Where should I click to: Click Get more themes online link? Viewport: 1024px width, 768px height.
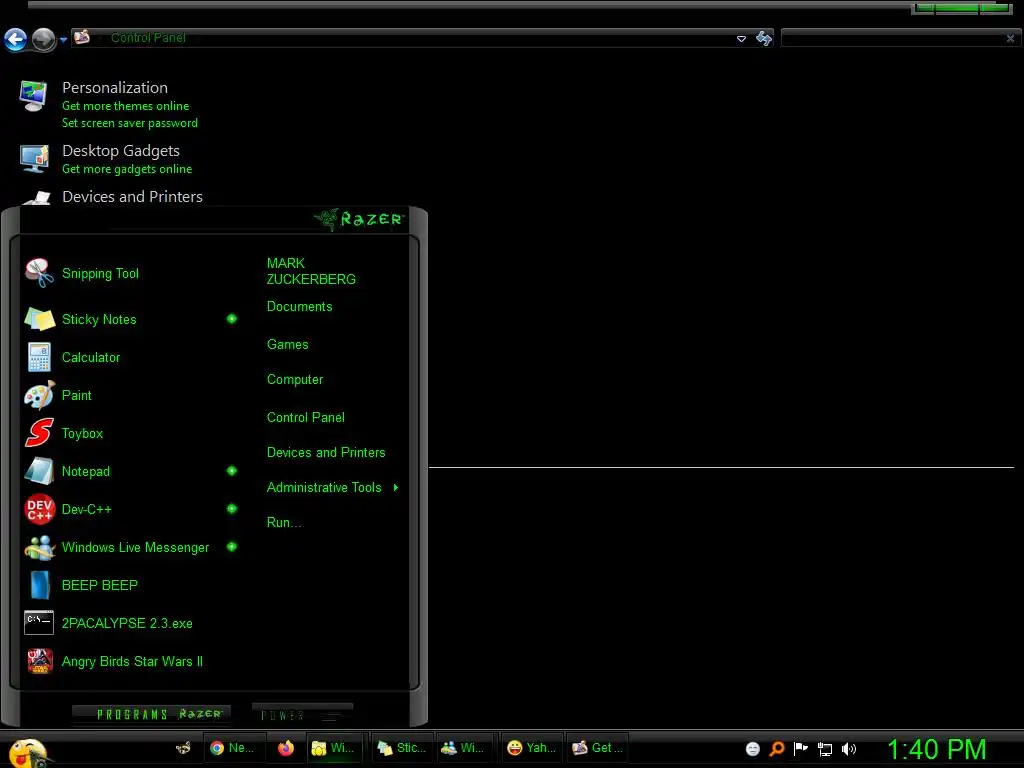[x=125, y=106]
